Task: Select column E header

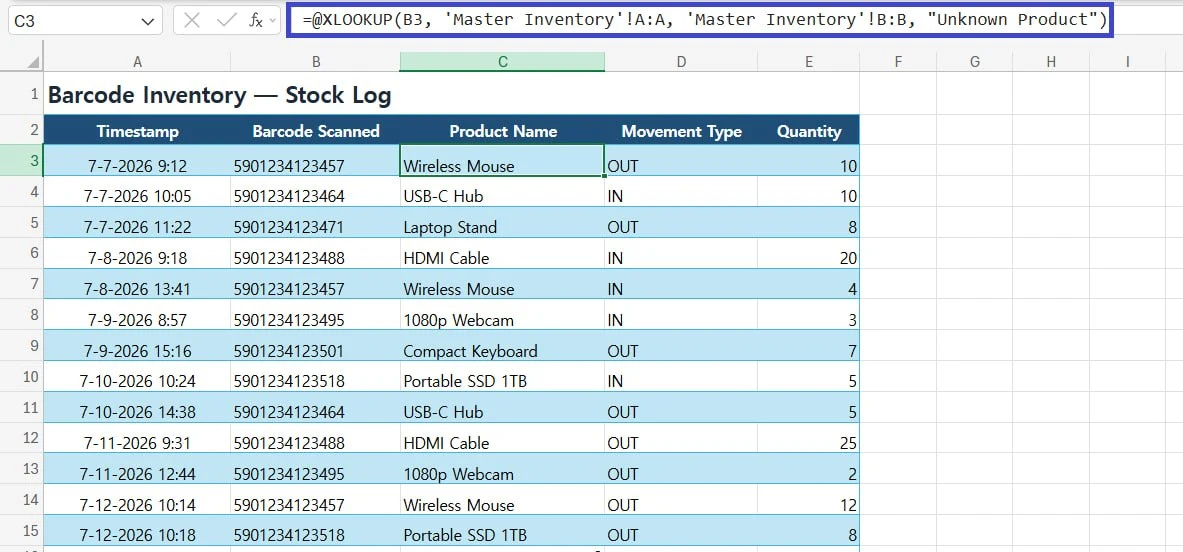Action: (809, 62)
